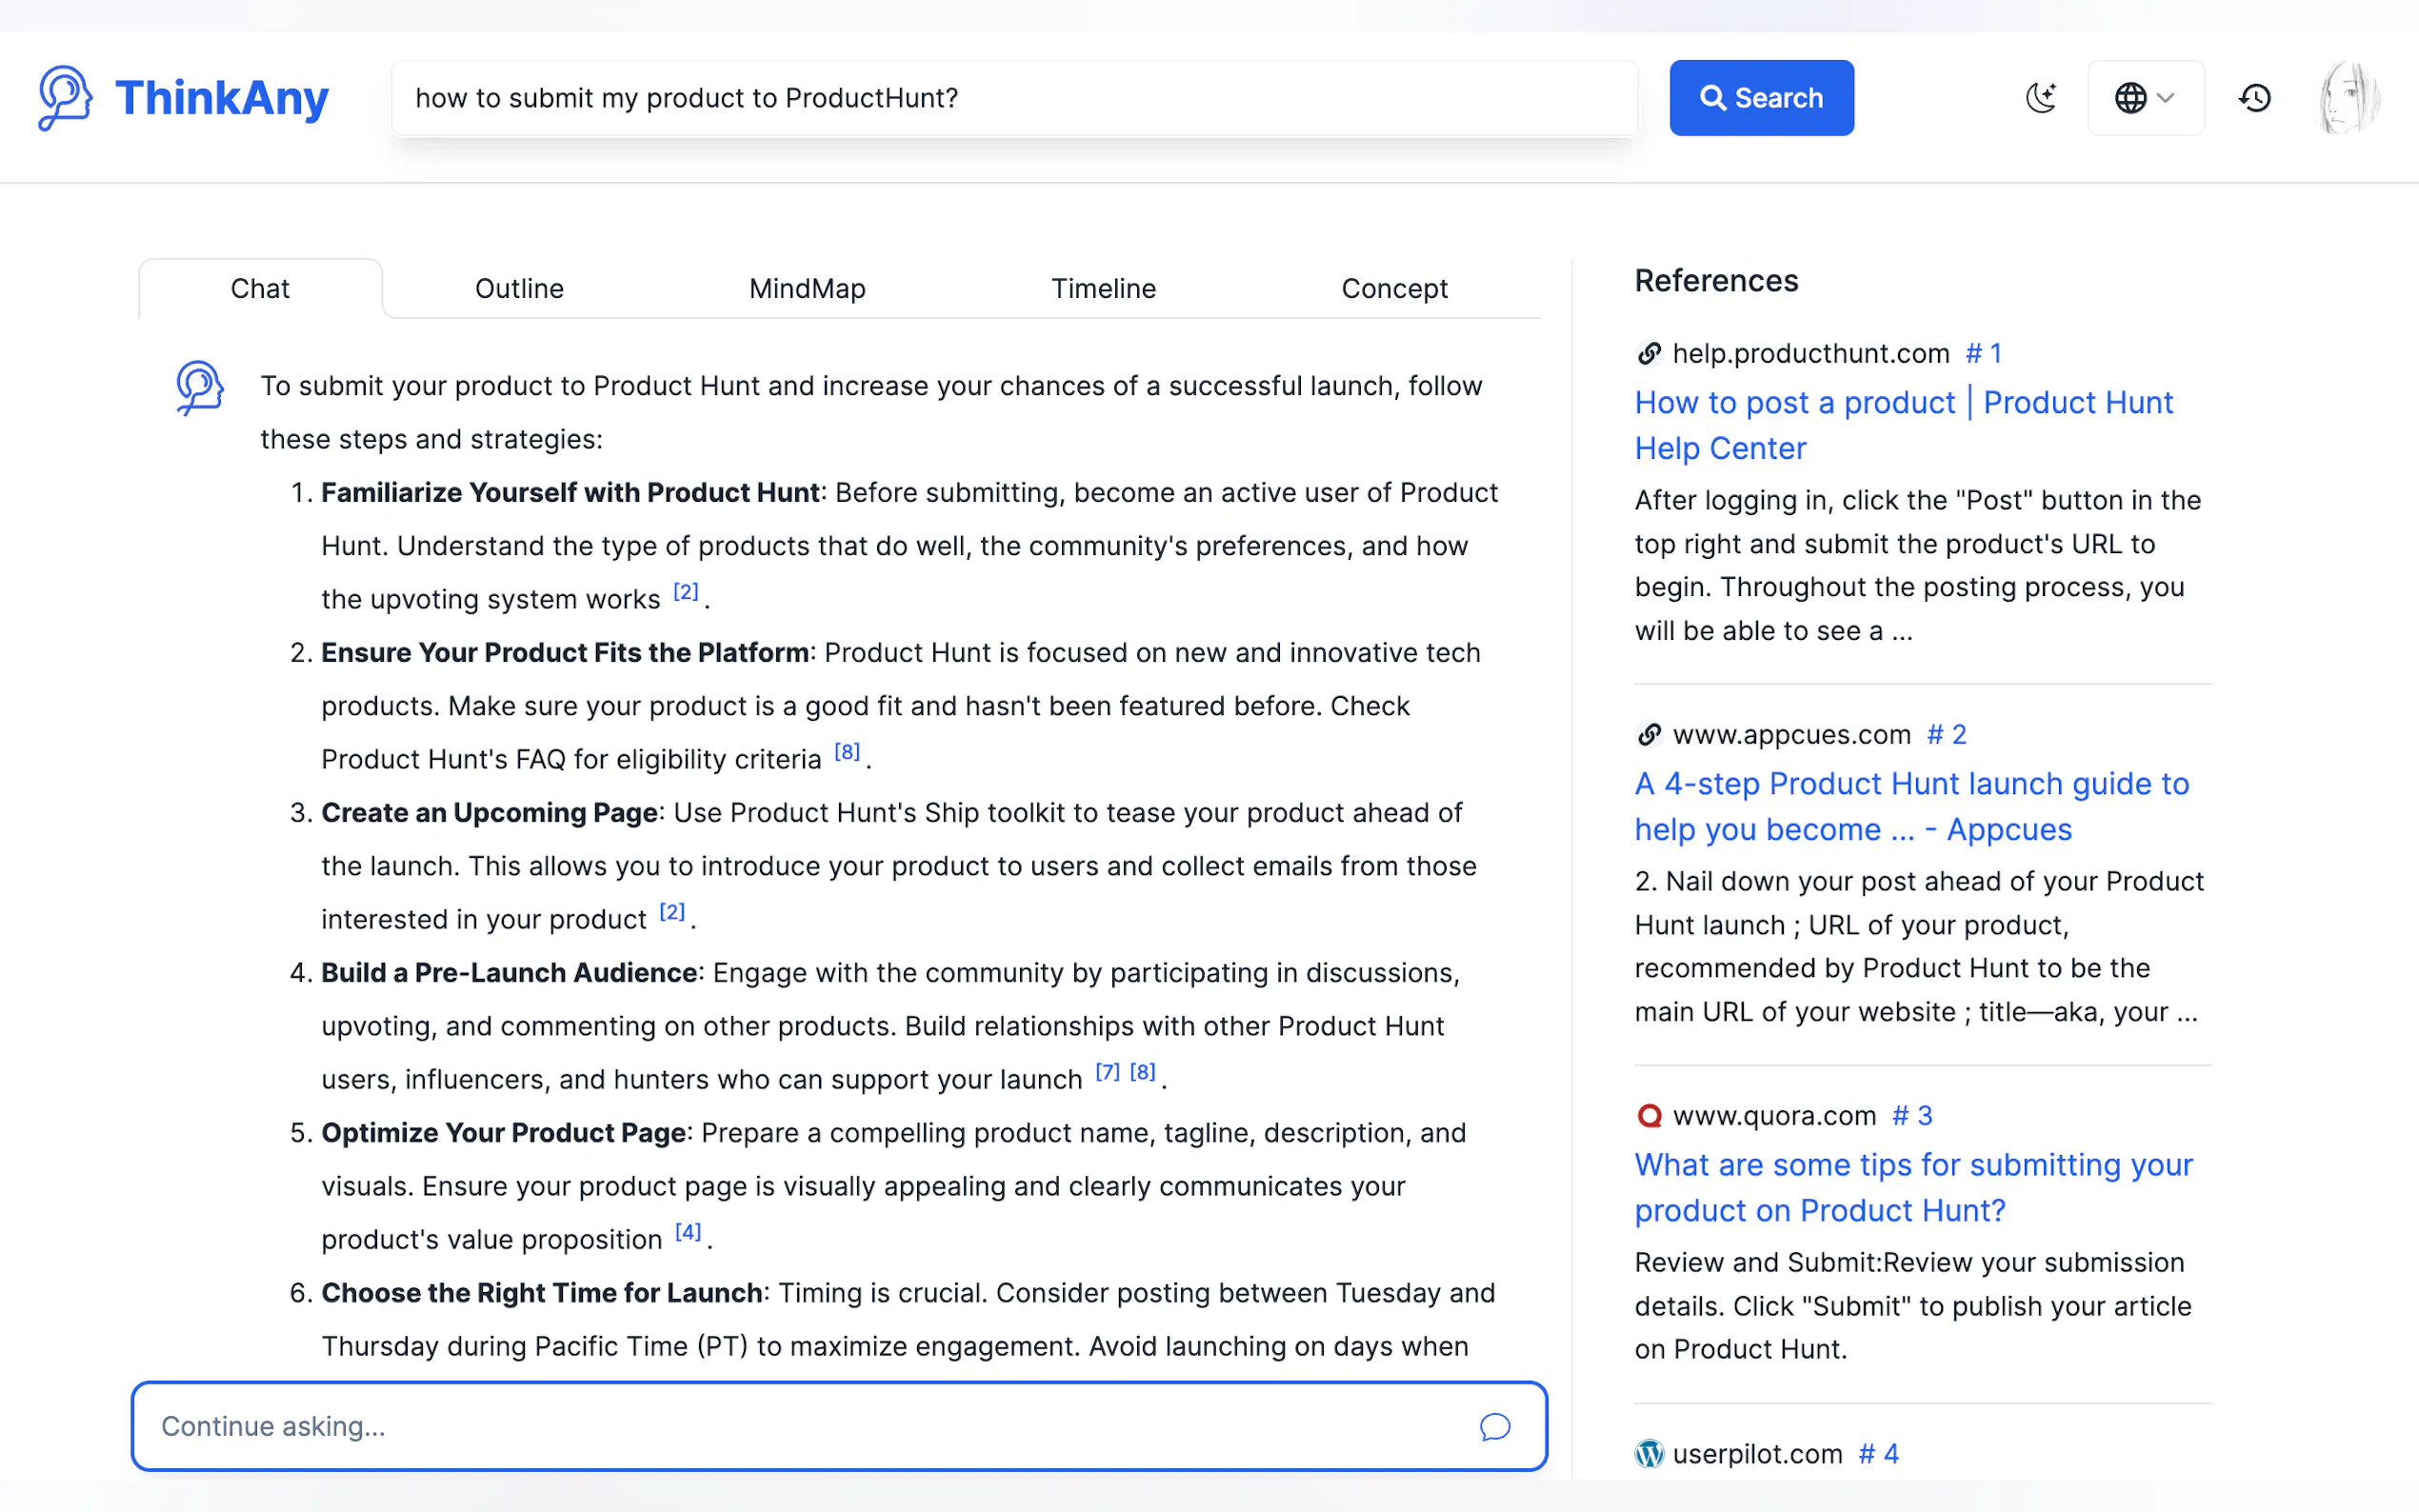Screen dimensions: 2419x1512
Task: Click the link icon beside help.producthunt.com
Action: (1649, 354)
